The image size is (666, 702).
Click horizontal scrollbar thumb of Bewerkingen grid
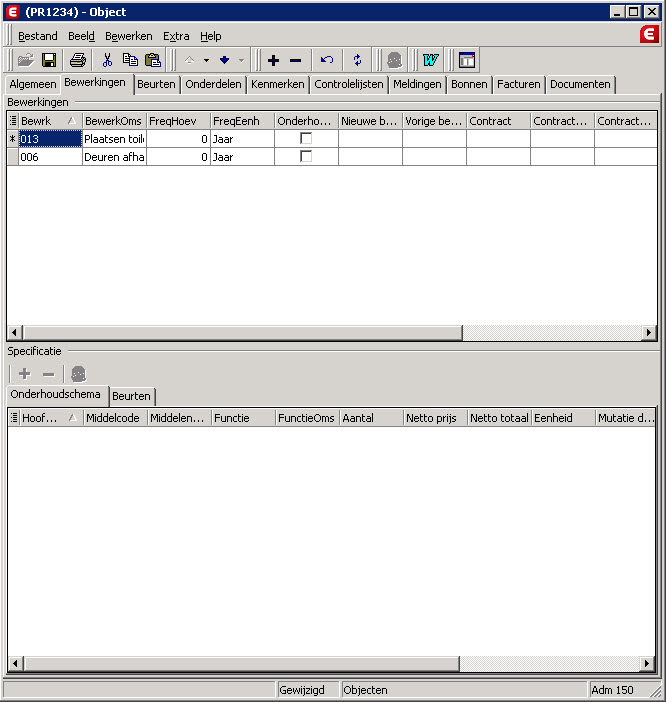click(x=243, y=333)
